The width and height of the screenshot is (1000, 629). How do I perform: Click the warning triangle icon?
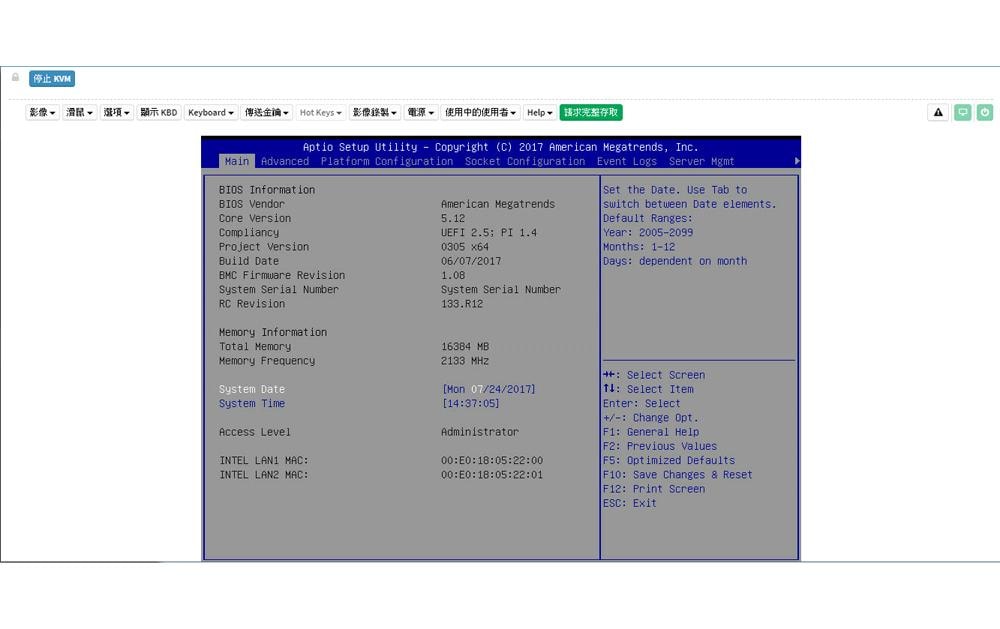(938, 112)
